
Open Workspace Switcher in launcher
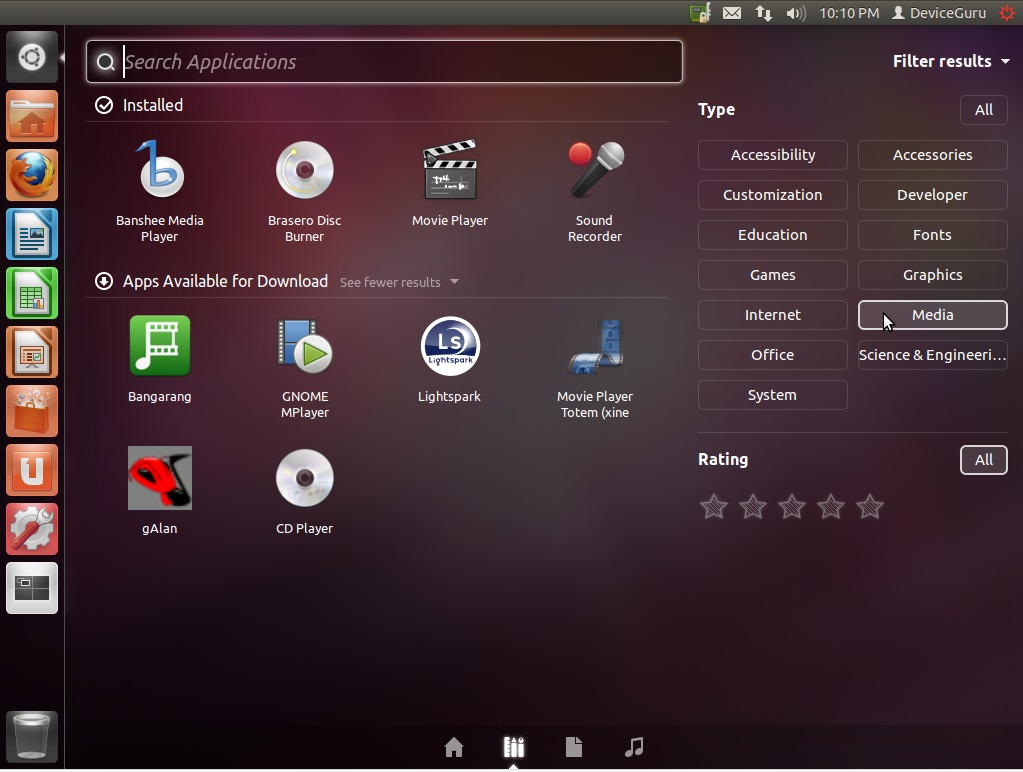[x=32, y=588]
